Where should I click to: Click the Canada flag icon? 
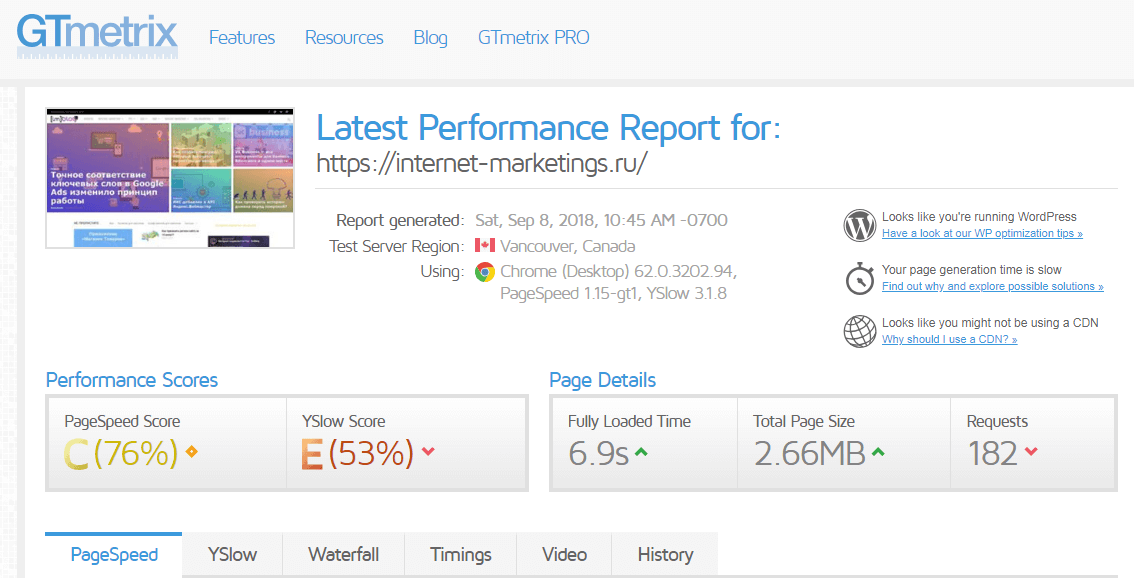pos(485,246)
